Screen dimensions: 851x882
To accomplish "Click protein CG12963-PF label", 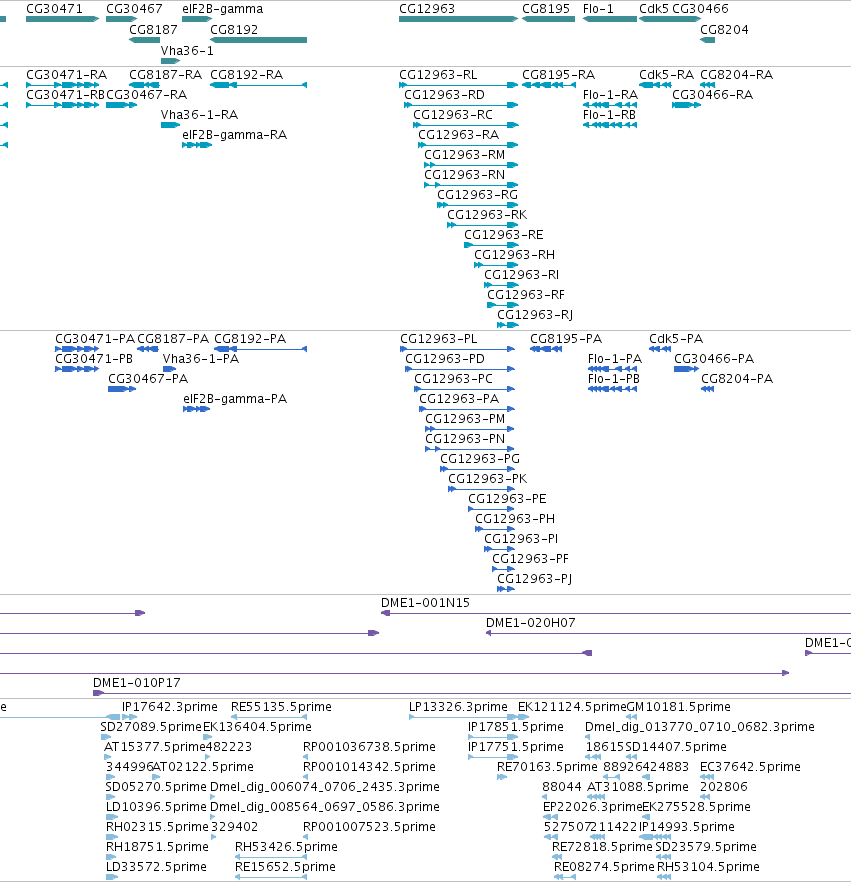I will pyautogui.click(x=530, y=559).
